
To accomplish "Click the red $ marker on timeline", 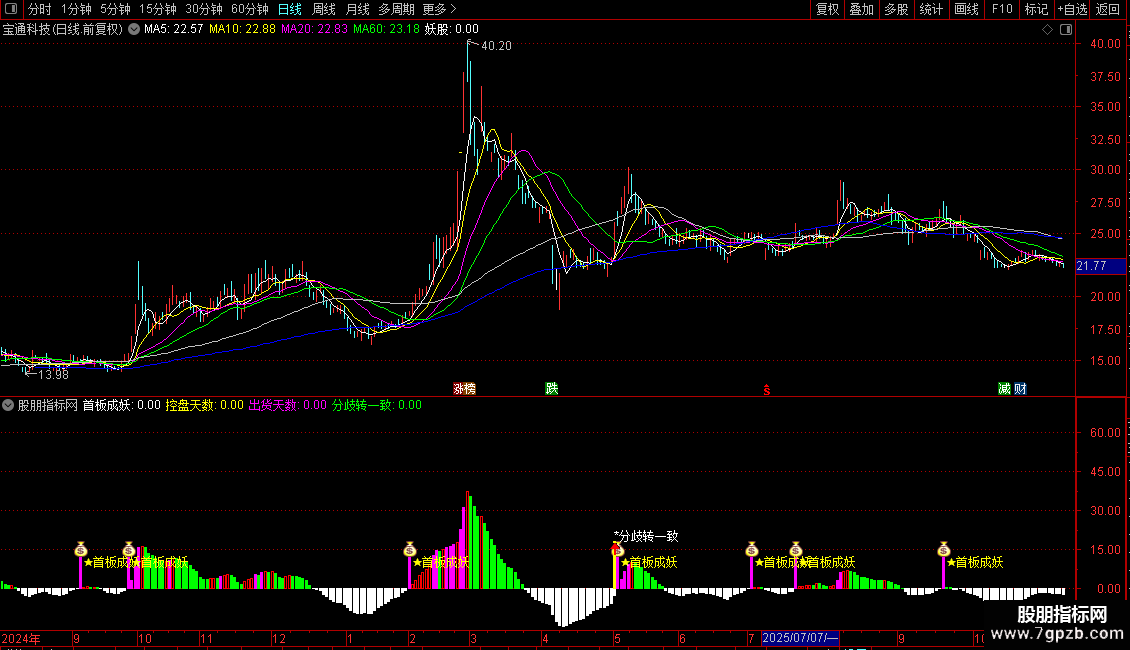I will pos(767,390).
